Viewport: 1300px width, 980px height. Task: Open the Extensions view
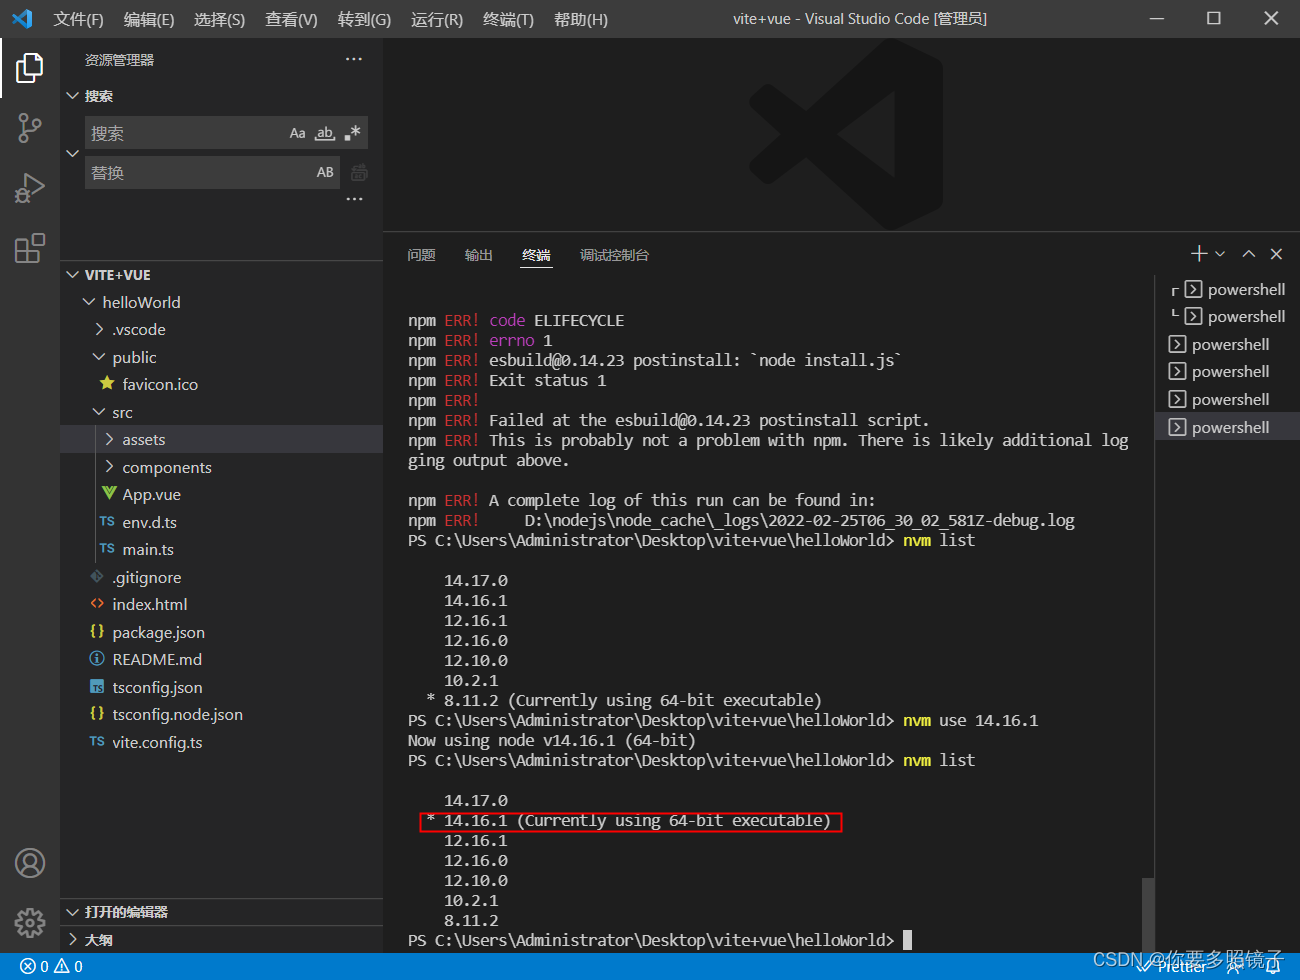(30, 247)
